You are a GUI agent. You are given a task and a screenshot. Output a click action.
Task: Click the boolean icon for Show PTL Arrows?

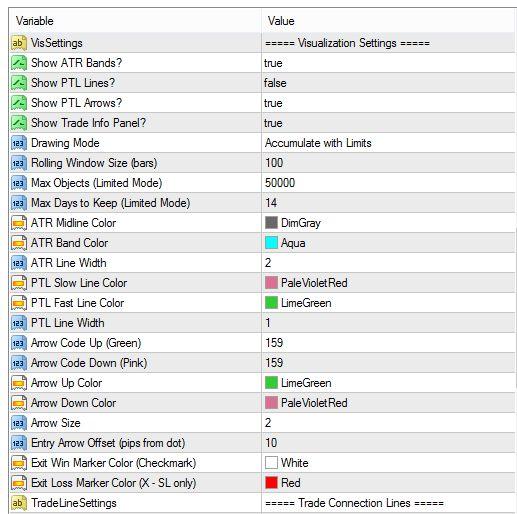(19, 103)
